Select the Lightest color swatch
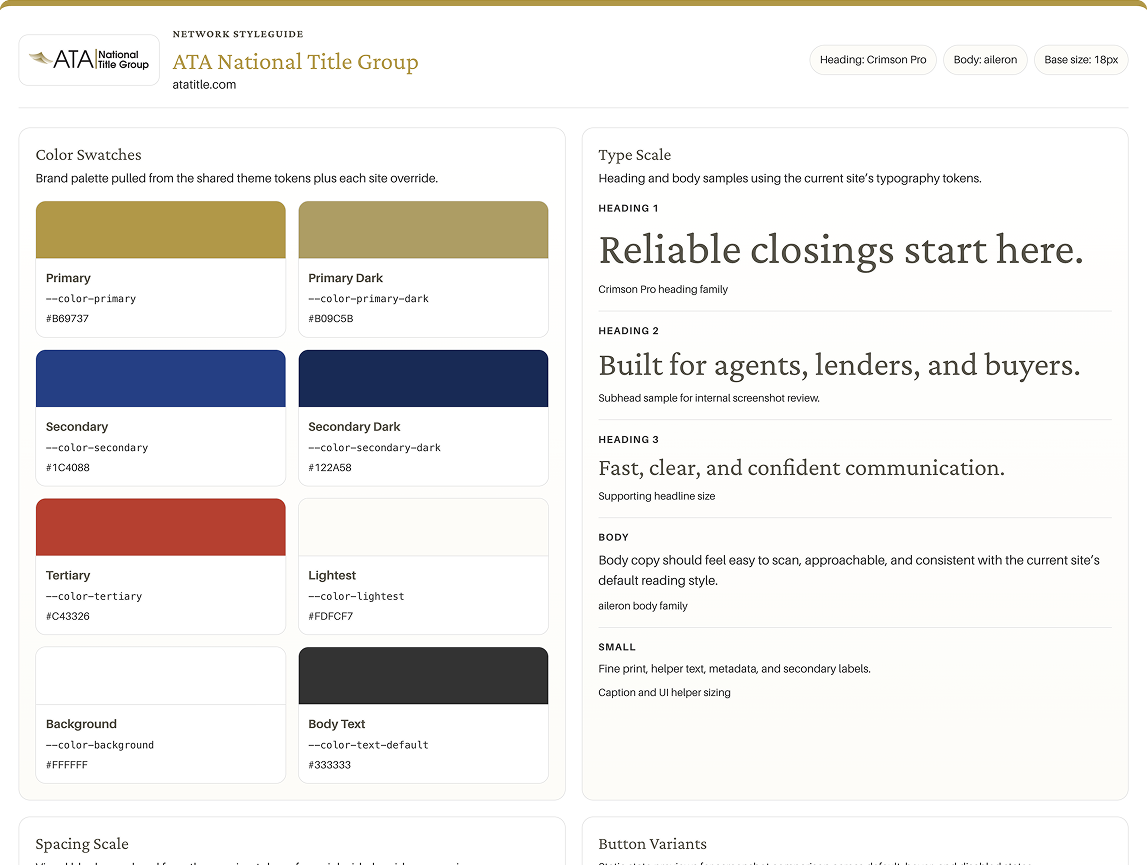1147x865 pixels. (423, 527)
